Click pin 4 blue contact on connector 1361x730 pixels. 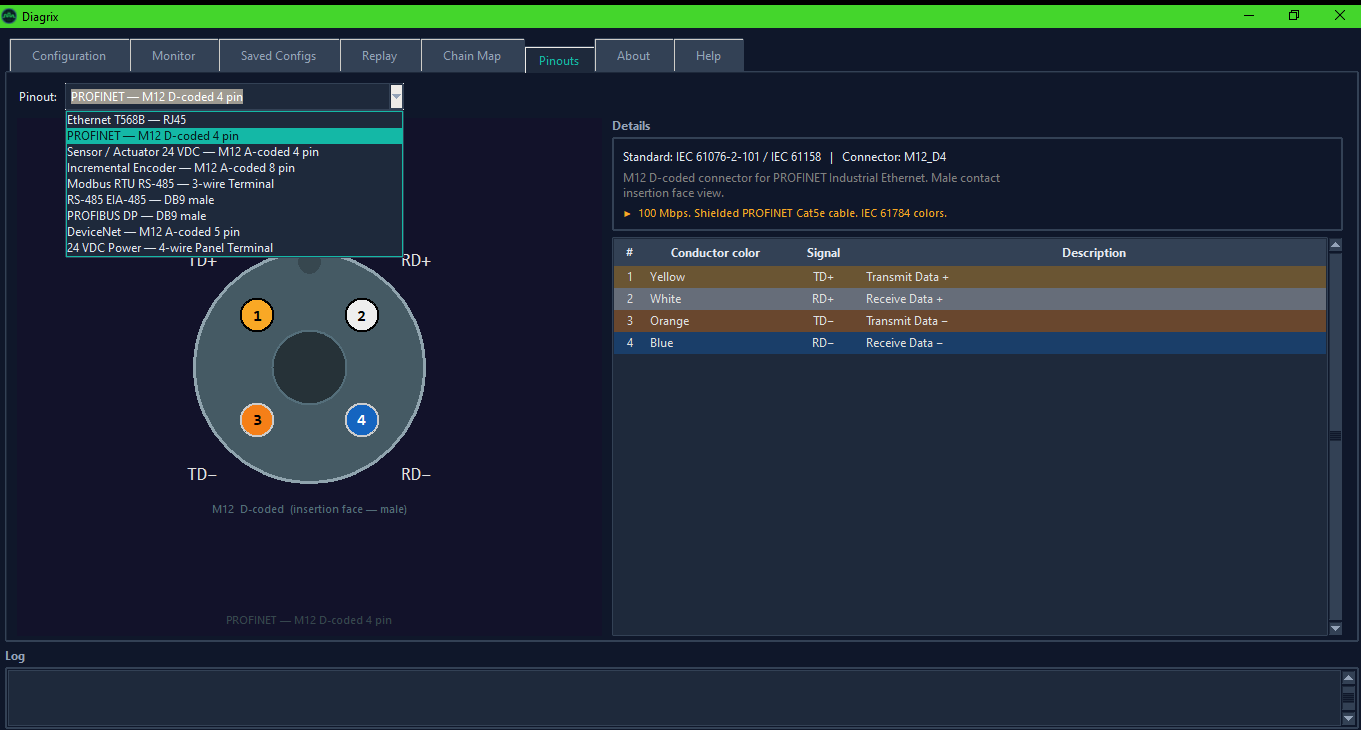coord(362,420)
